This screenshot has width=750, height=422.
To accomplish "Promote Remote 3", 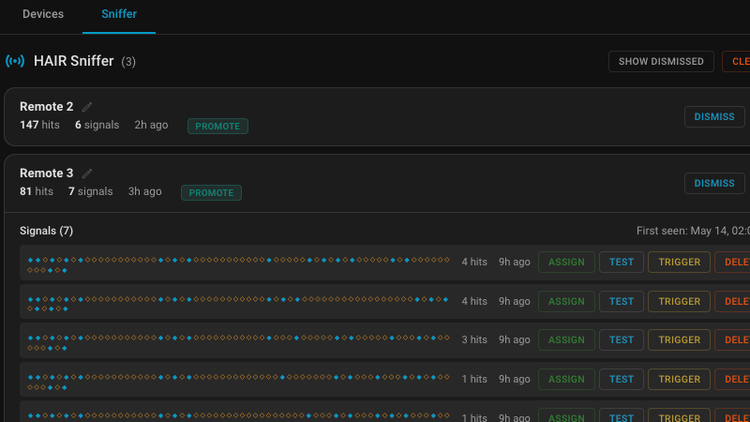I will click(211, 193).
